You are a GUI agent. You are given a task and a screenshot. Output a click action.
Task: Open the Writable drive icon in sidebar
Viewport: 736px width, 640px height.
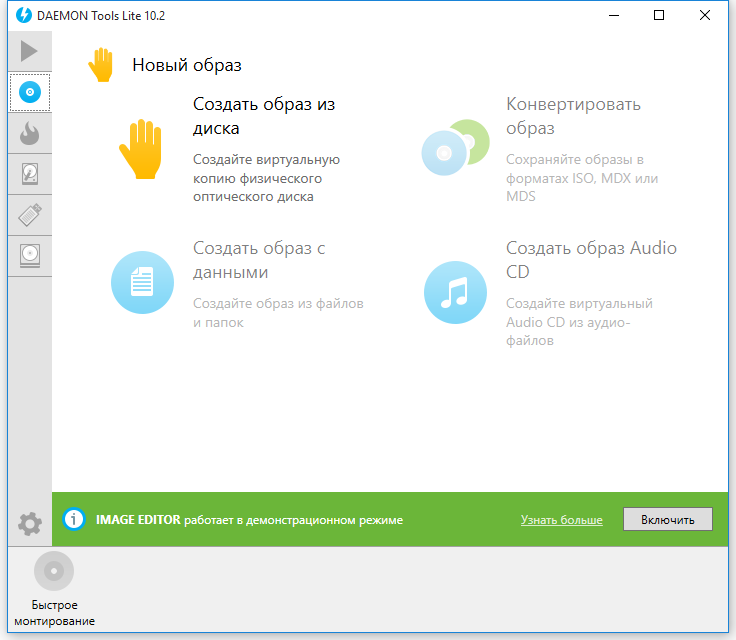point(30,255)
